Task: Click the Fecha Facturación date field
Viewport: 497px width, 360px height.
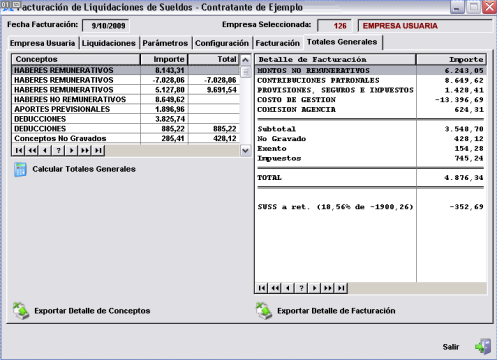Action: click(x=106, y=26)
